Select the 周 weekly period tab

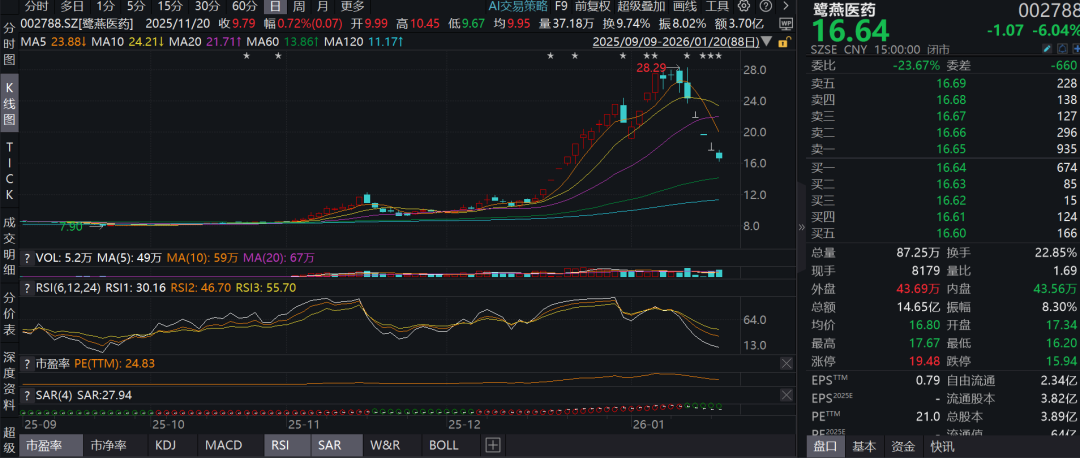point(298,6)
